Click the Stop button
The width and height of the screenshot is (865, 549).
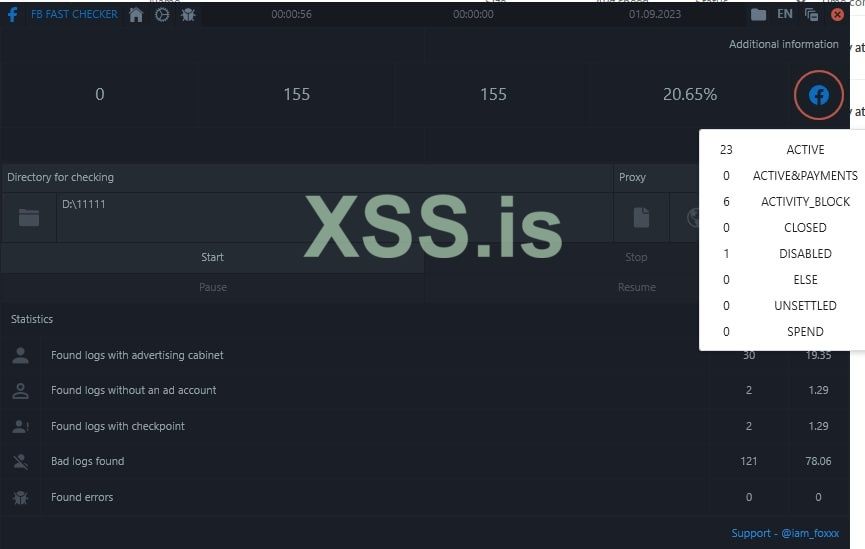636,257
